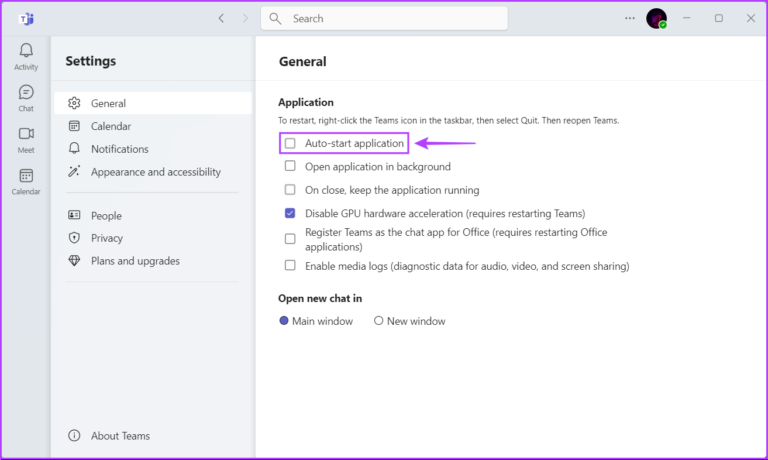Click the Open new chat in heading

tap(320, 298)
